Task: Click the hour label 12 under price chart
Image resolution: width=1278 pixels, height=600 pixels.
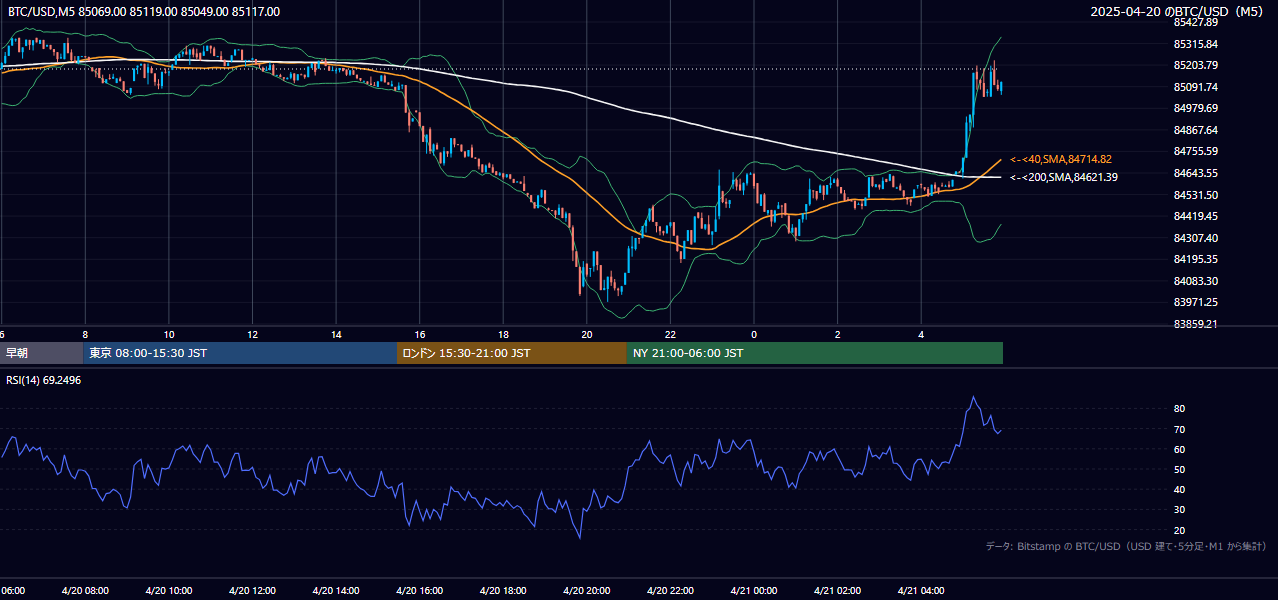Action: 253,335
